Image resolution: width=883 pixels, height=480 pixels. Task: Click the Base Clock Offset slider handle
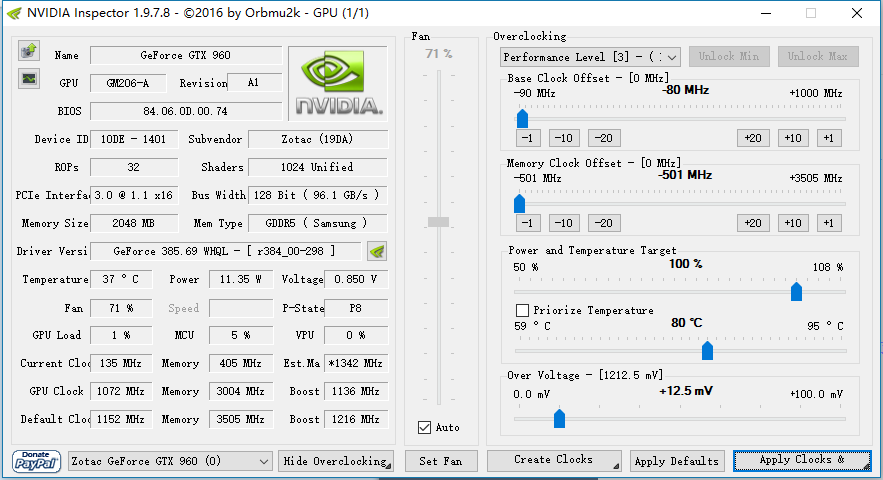[x=522, y=118]
